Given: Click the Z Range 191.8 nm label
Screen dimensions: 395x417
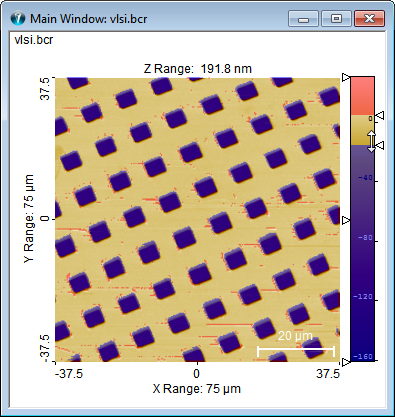Looking at the screenshot, I should (x=198, y=69).
